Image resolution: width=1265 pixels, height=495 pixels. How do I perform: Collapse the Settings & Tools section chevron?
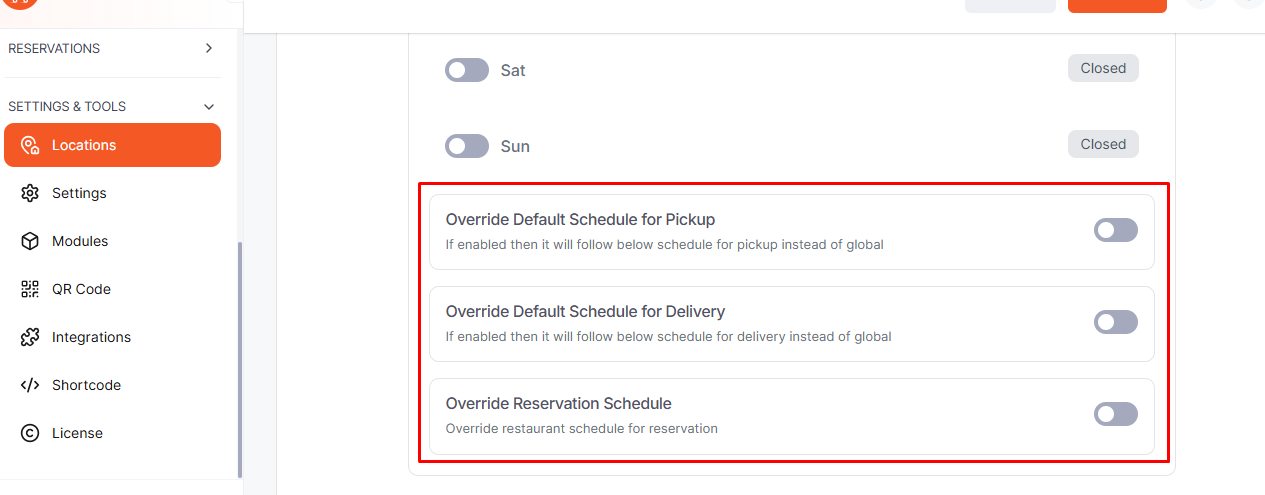click(208, 106)
